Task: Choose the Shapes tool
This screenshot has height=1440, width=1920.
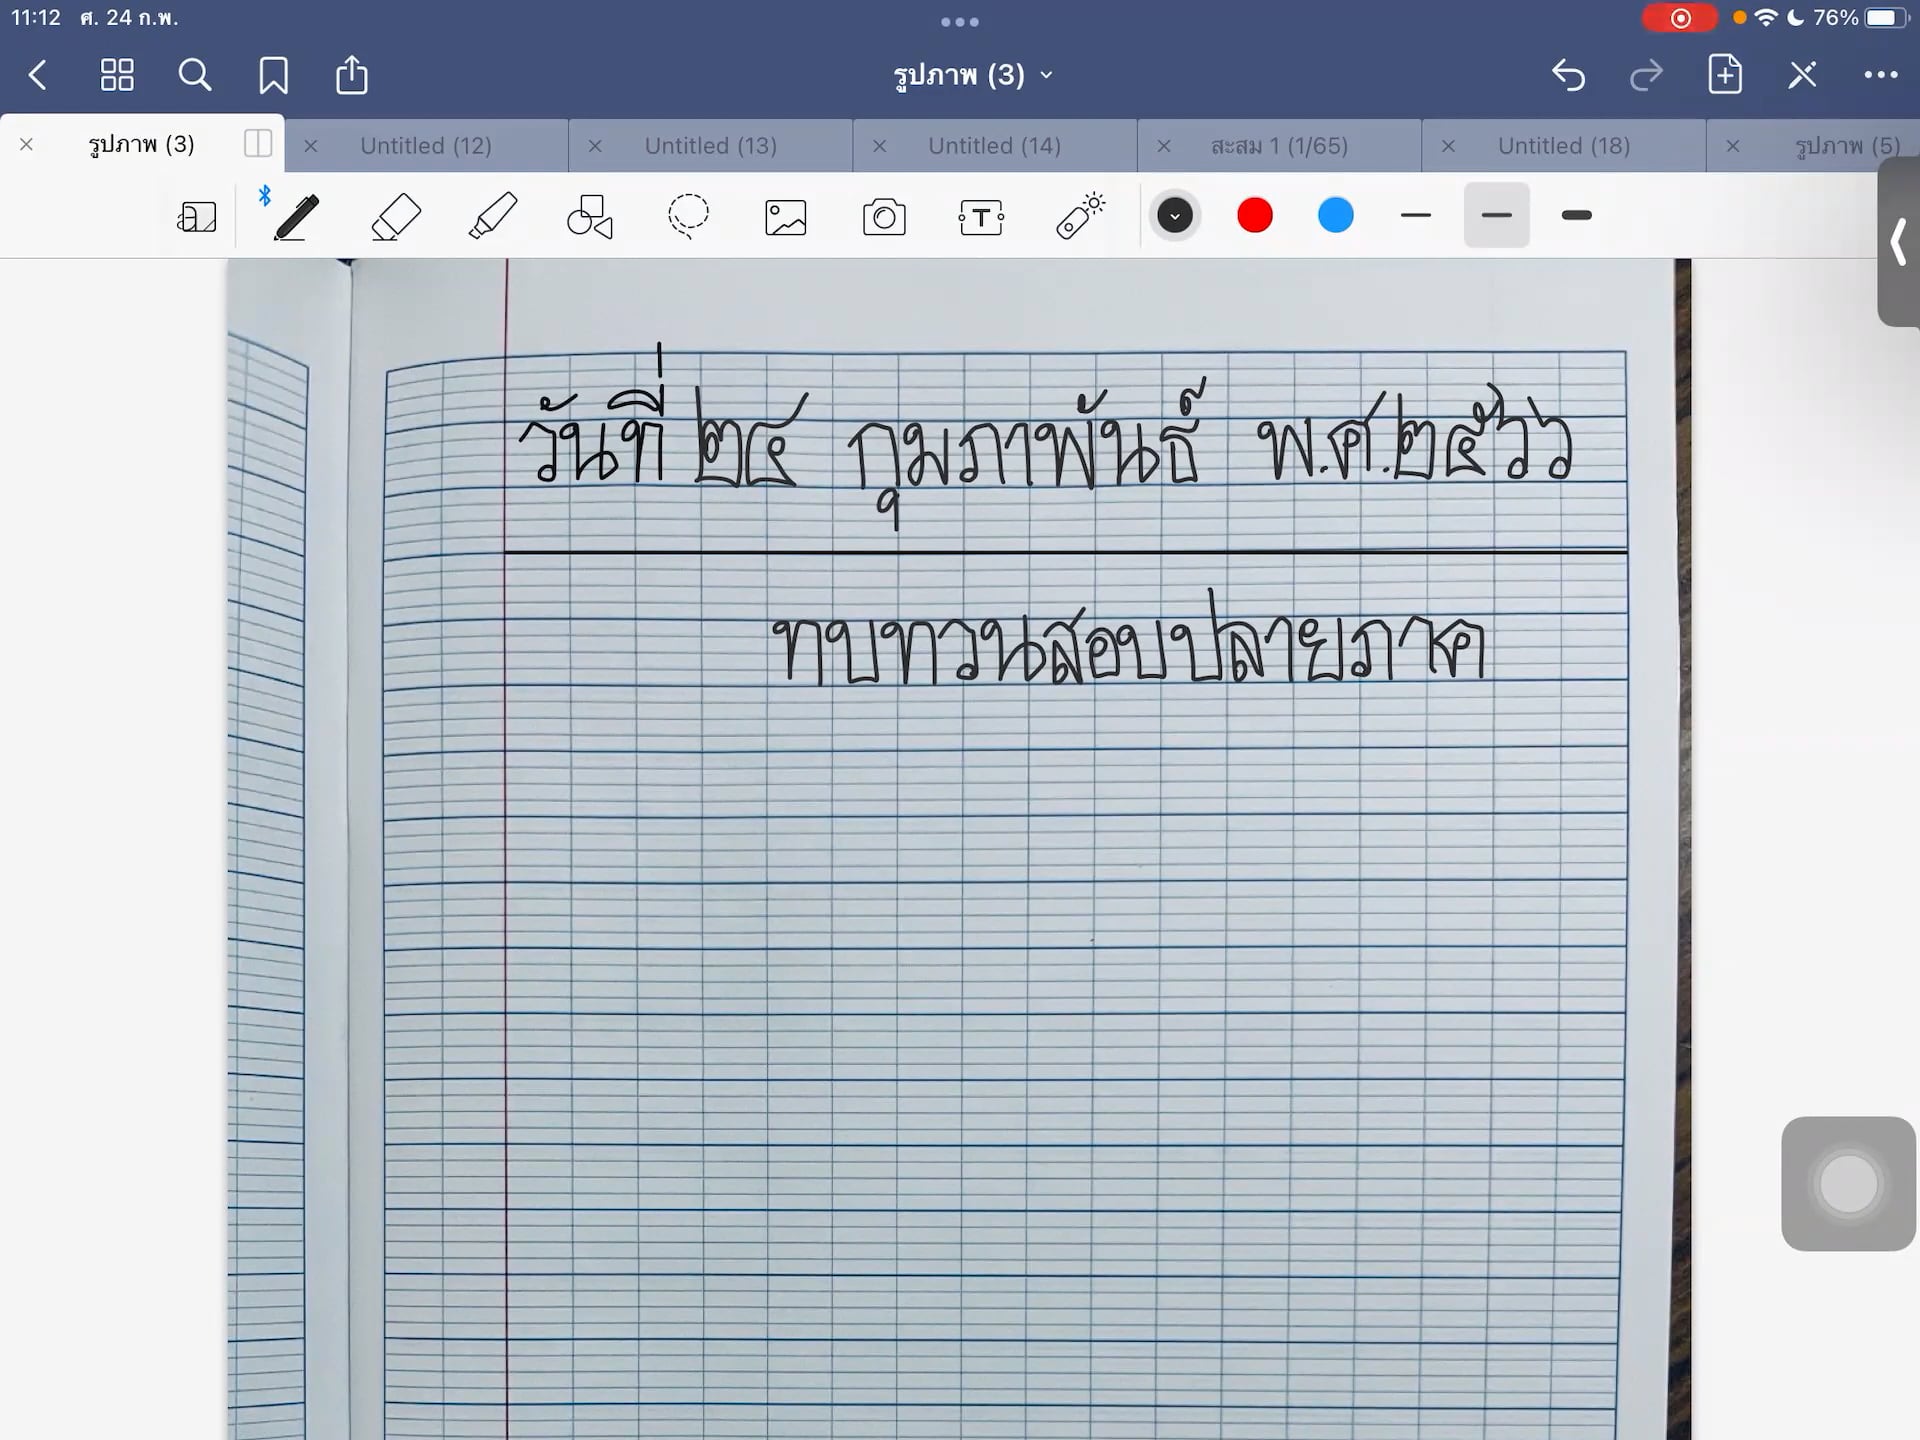Action: (590, 217)
